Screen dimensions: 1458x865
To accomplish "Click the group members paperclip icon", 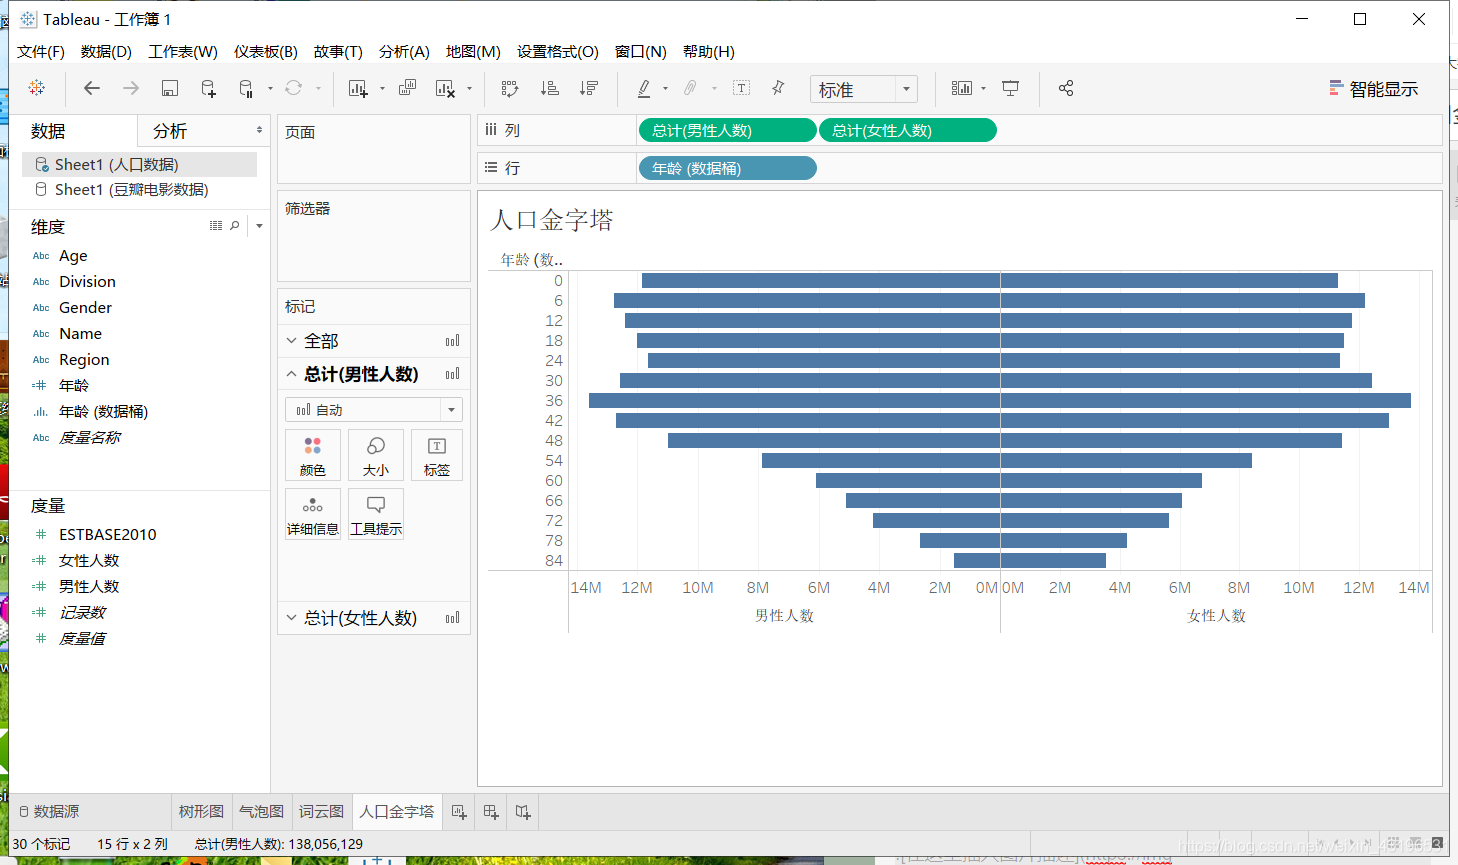I will [x=690, y=88].
